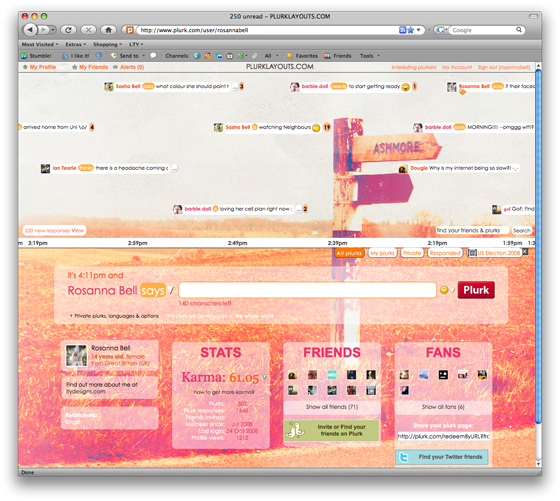The width and height of the screenshot is (560, 501).
Task: Click the share plurk page URL field
Action: (x=443, y=436)
